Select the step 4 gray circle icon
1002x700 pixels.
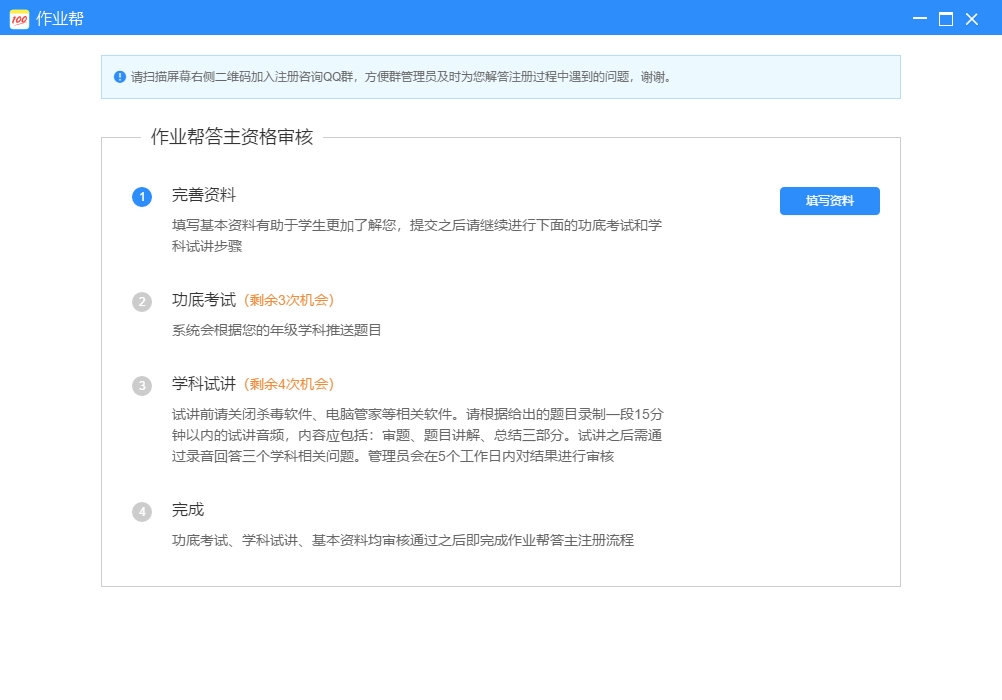(142, 512)
